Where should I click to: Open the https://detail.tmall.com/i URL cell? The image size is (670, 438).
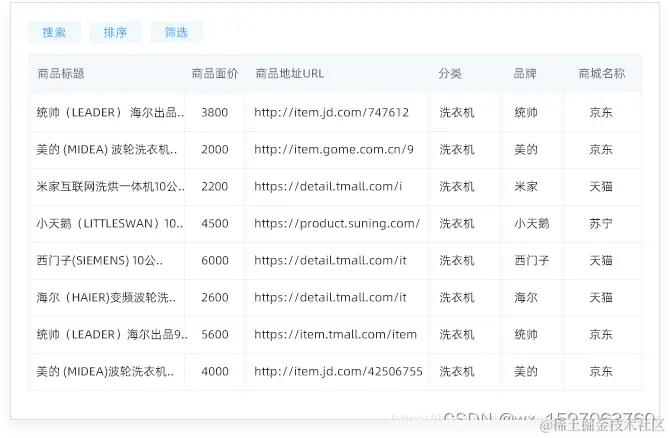[328, 186]
